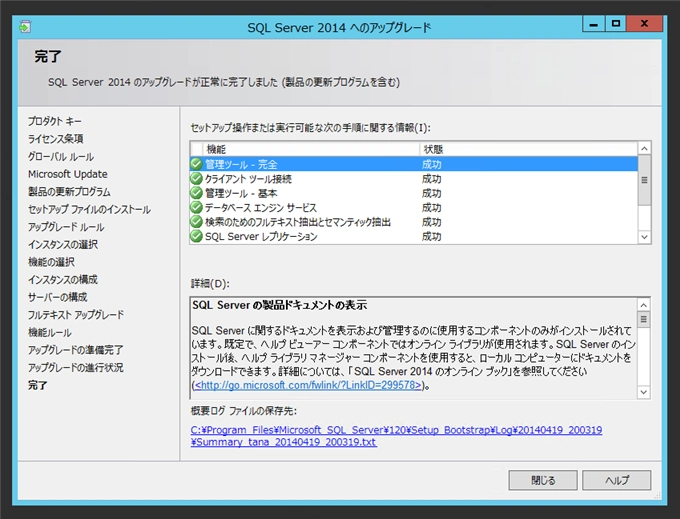Click the 製品の更新プログラム step
The height and width of the screenshot is (519, 680).
coord(69,191)
